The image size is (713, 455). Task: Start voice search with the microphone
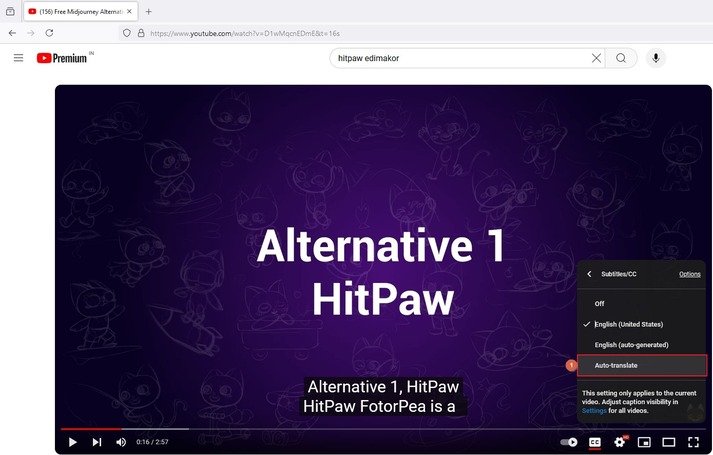point(656,58)
